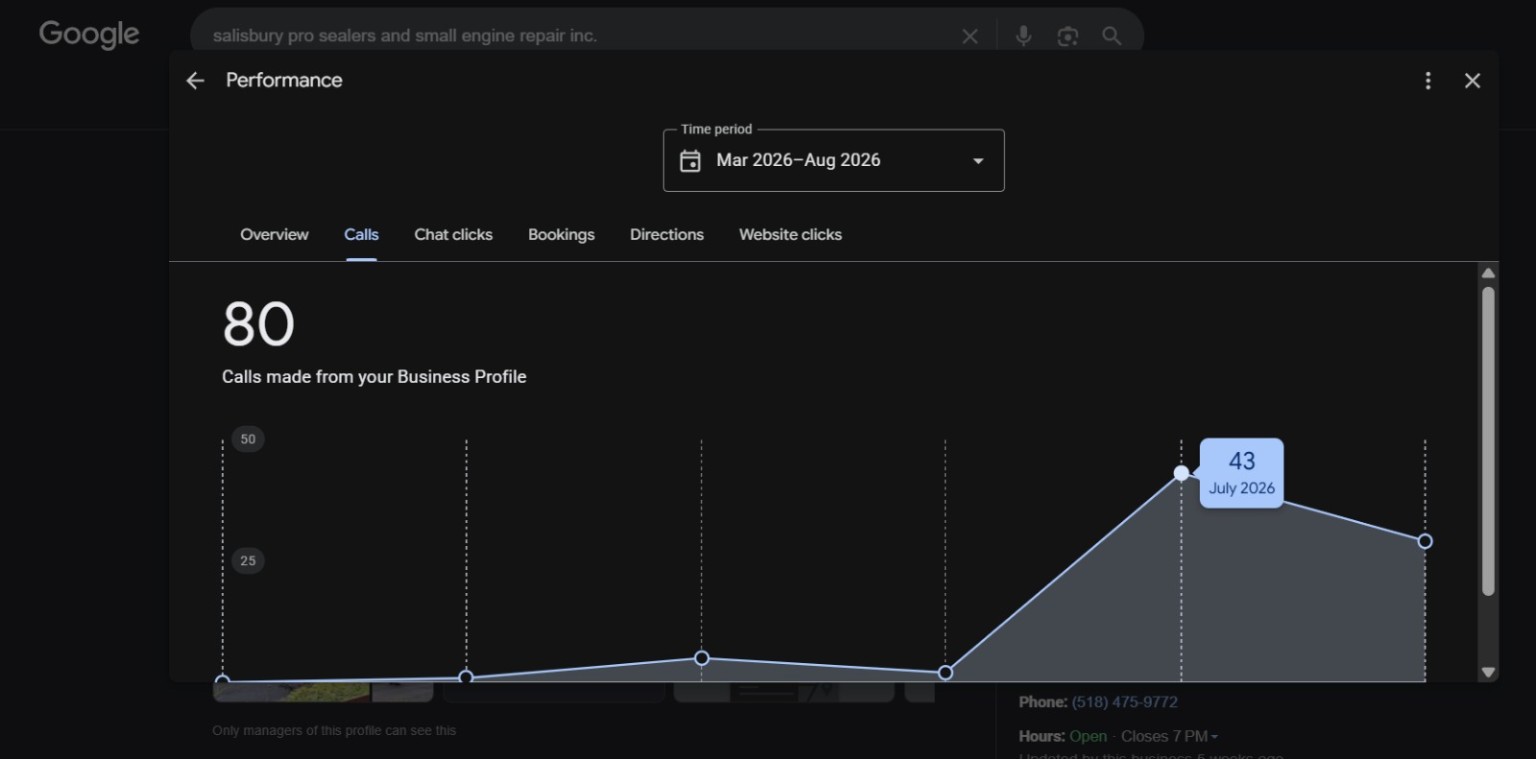
Task: Open the Bookings tab
Action: click(x=561, y=235)
